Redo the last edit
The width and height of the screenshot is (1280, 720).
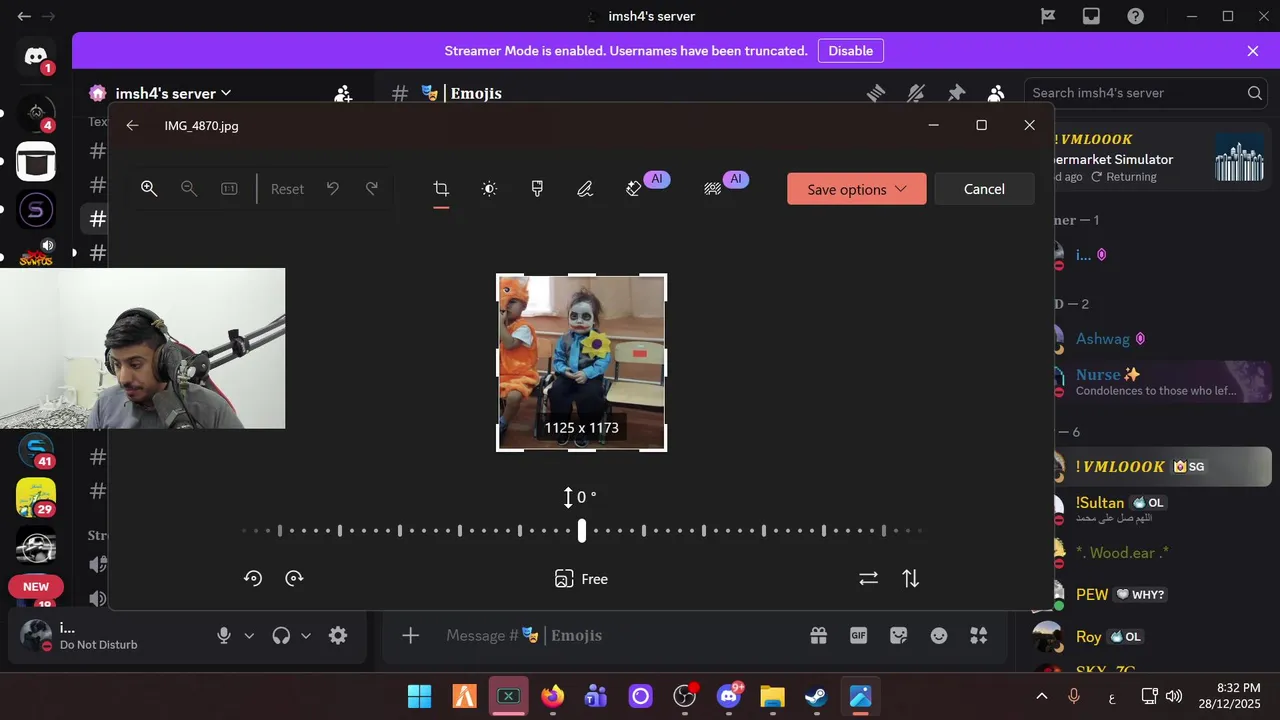tap(372, 188)
